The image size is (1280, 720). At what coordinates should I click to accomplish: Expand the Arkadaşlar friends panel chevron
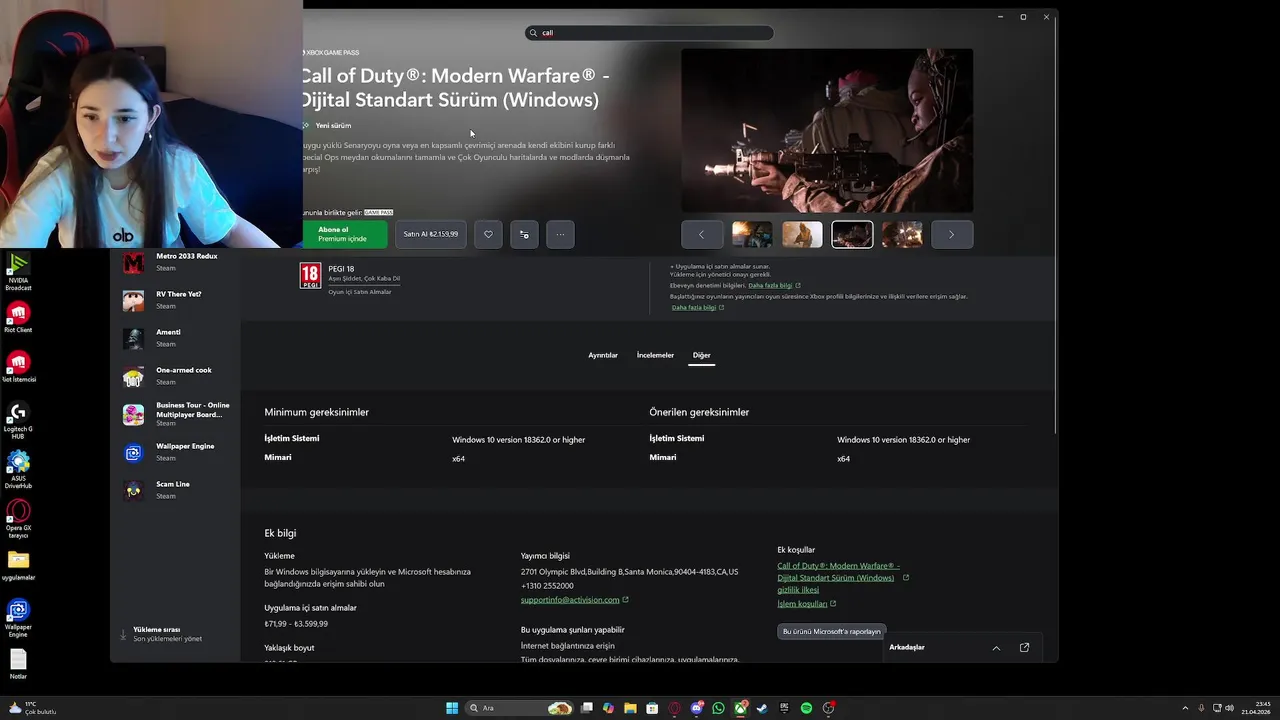click(996, 647)
